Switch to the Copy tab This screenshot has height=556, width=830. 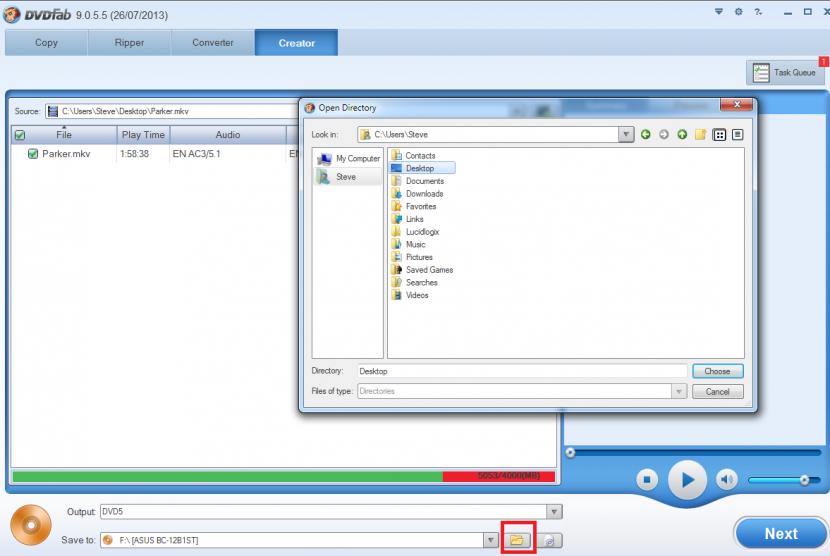tap(46, 43)
